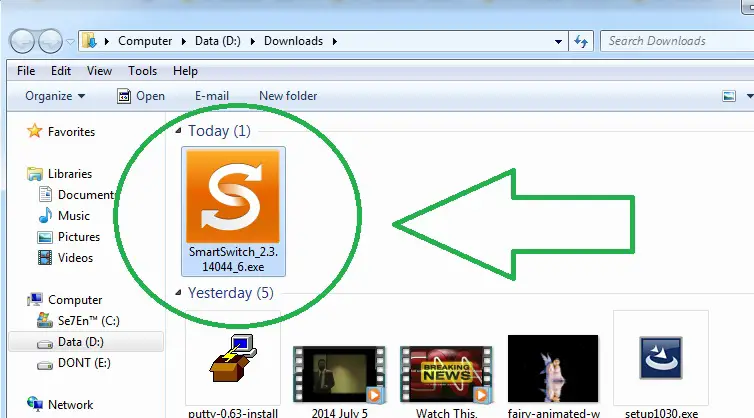Image resolution: width=754 pixels, height=418 pixels.
Task: Click the Videos filmstrip icon
Action: tap(45, 258)
